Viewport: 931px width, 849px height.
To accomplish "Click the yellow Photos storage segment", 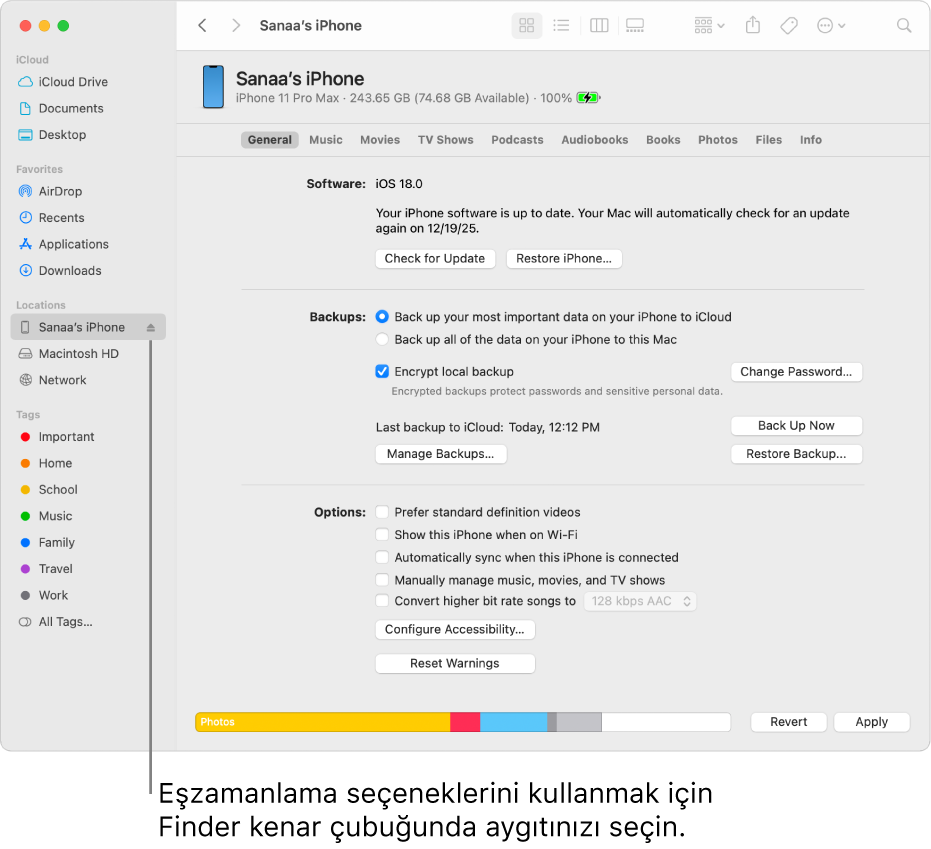I will tap(323, 722).
